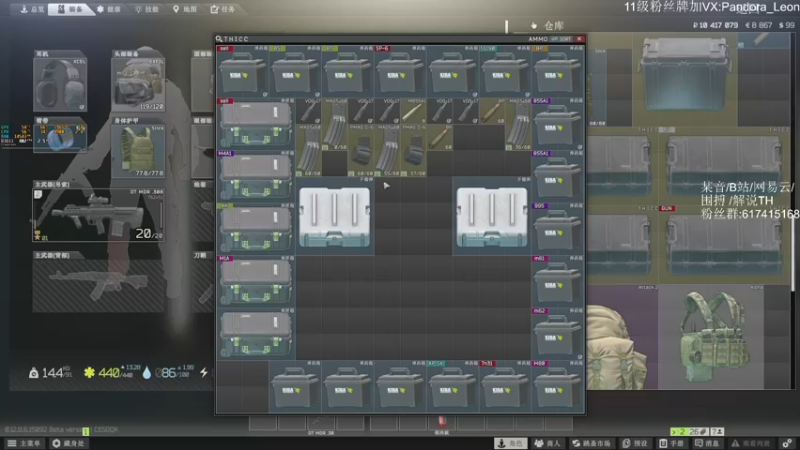This screenshot has width=800, height=450.
Task: Go to the 藏身处 hideout
Action: point(68,443)
